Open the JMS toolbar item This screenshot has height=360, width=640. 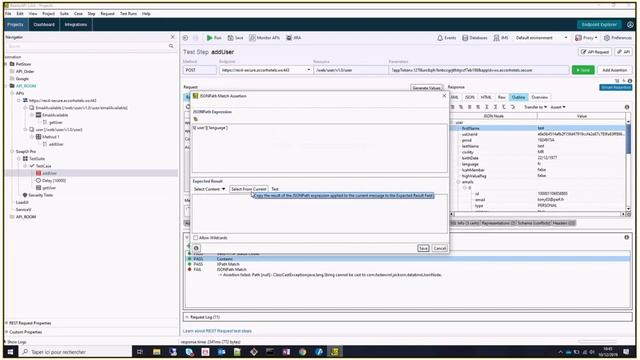click(x=500, y=38)
